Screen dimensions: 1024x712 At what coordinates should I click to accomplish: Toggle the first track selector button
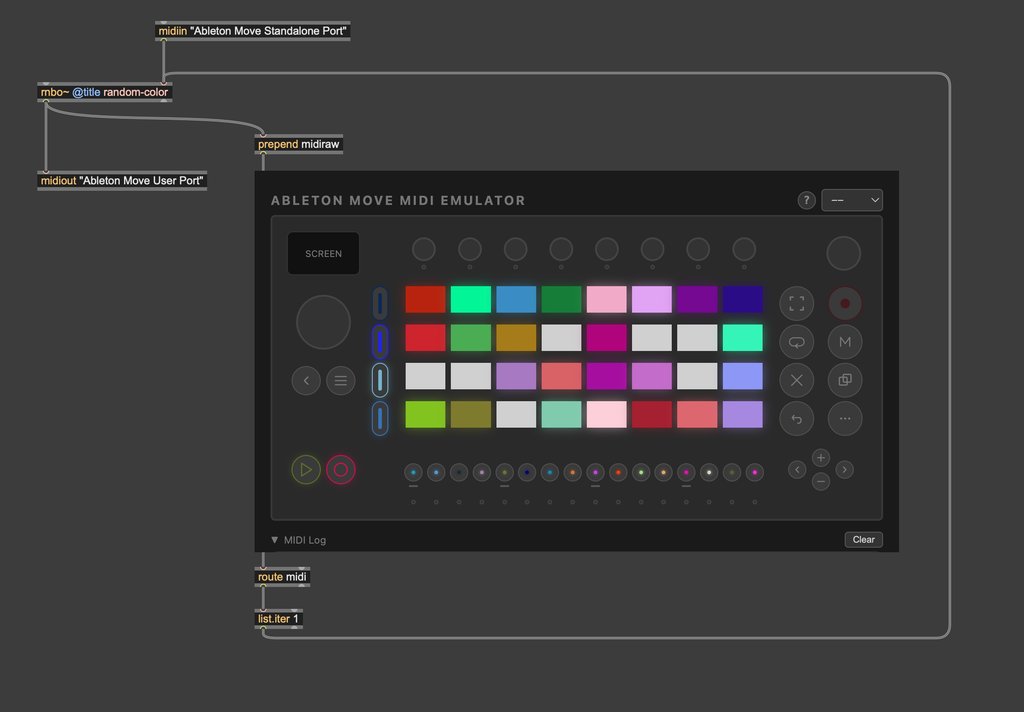[380, 303]
